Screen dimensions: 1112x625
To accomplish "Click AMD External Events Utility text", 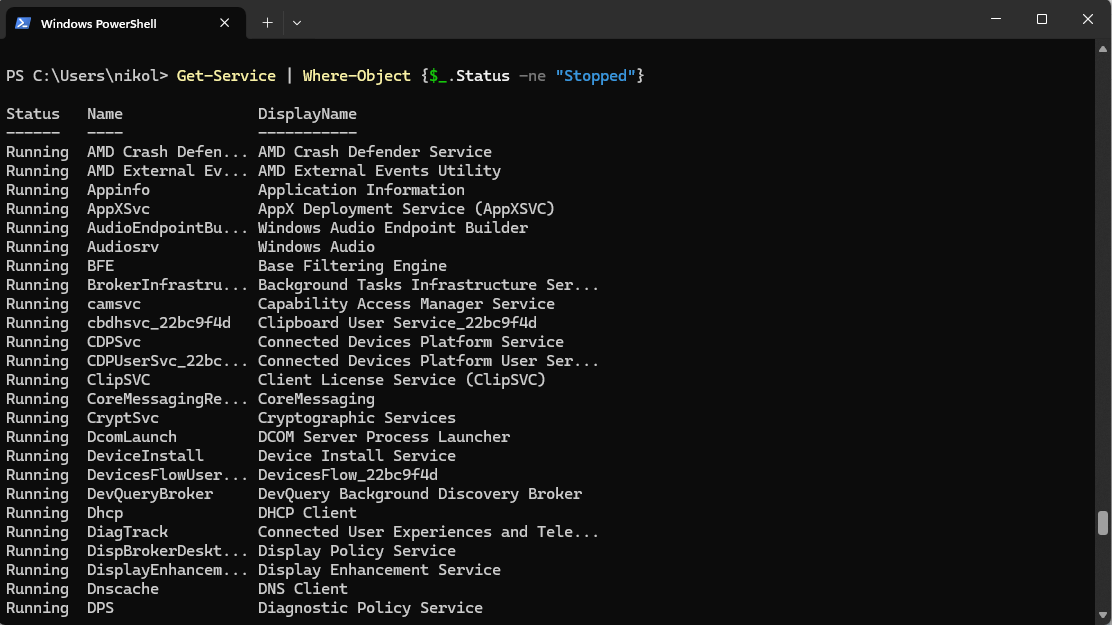I will click(379, 171).
